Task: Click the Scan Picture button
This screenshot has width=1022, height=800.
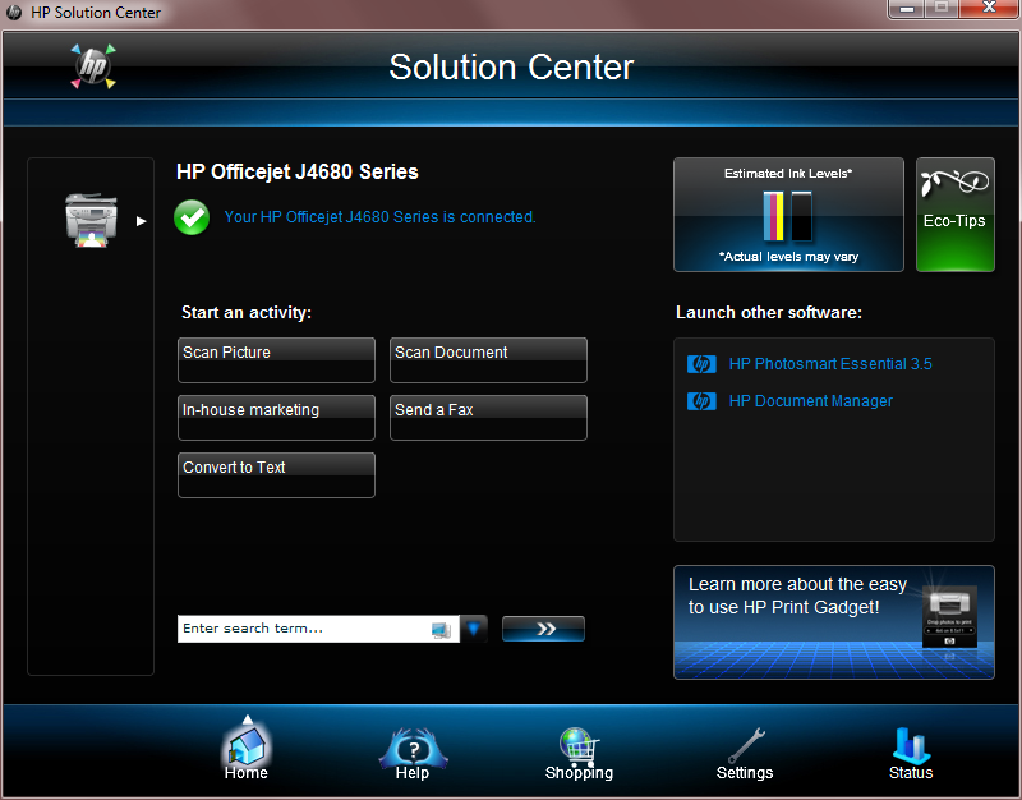Action: (276, 360)
